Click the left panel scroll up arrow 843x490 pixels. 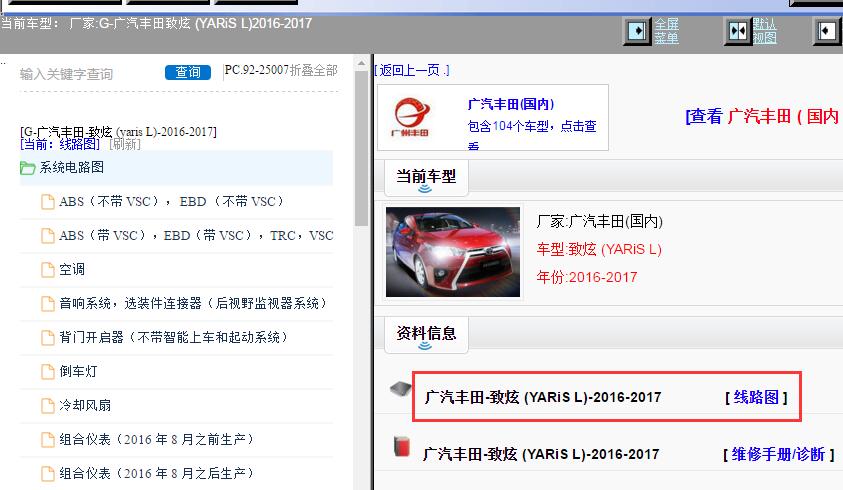pyautogui.click(x=361, y=63)
